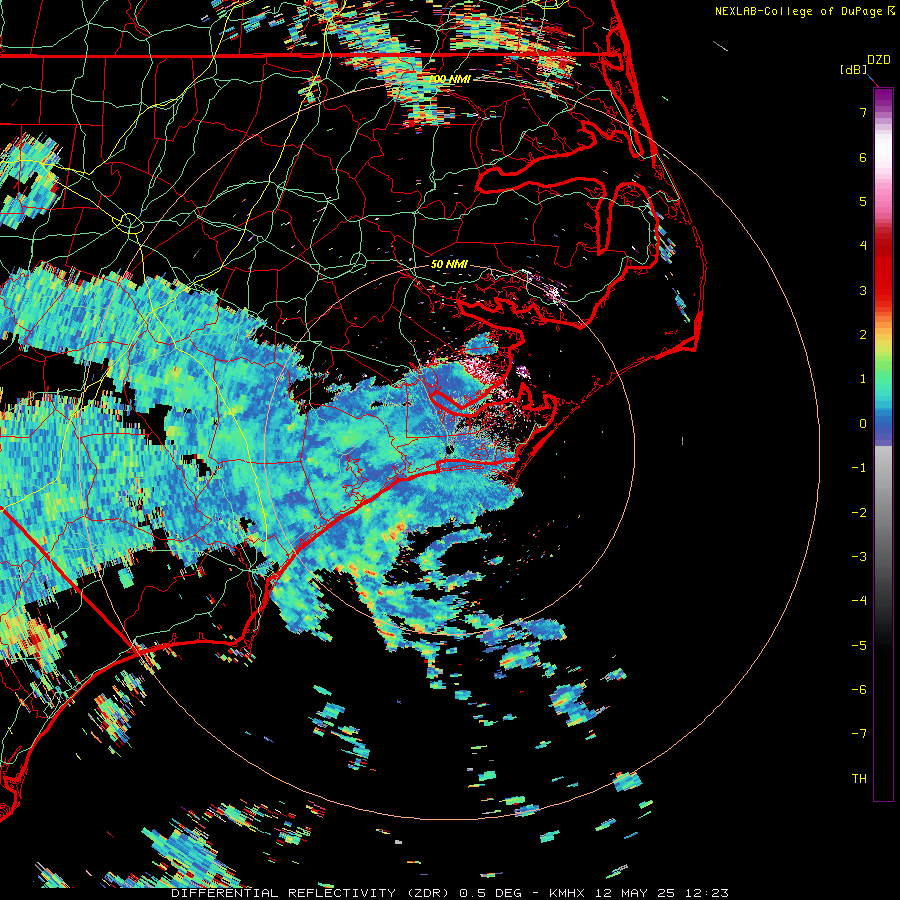Click the 0.5 DEG elevation text
Screen dimensions: 900x900
(490, 893)
